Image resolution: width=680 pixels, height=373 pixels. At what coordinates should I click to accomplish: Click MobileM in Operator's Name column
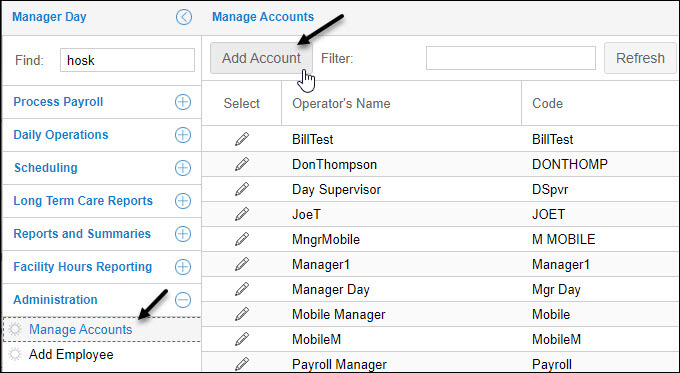[317, 339]
